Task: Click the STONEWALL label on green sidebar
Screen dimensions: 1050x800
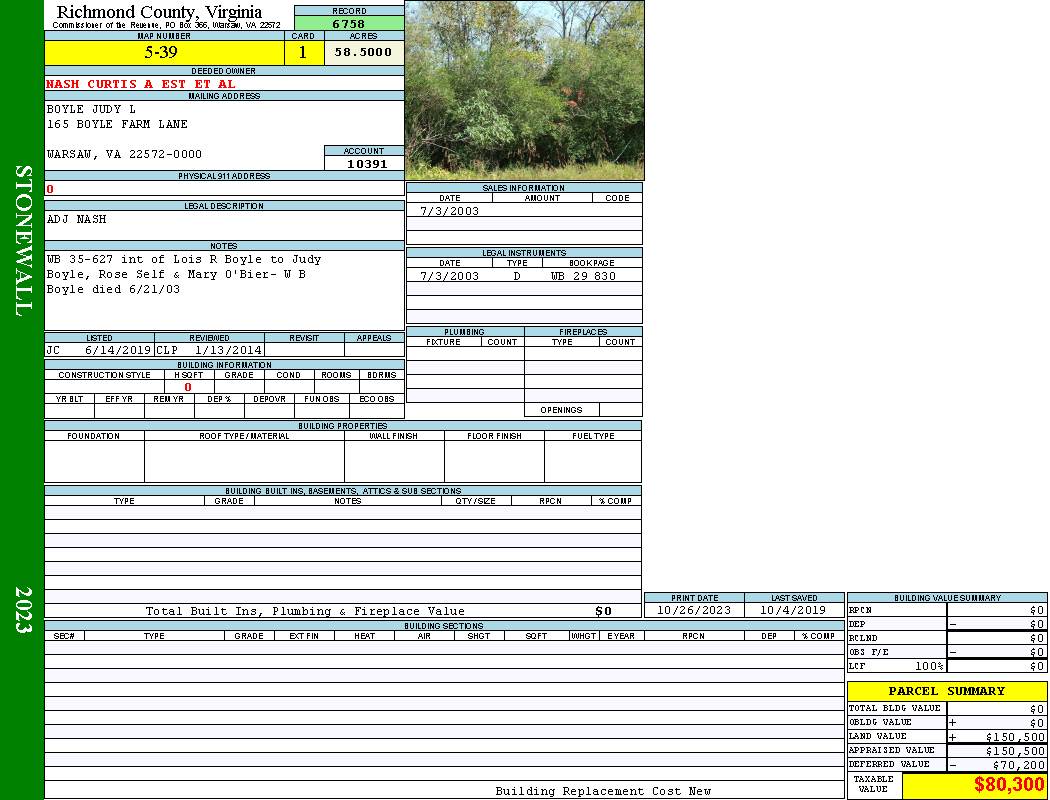Action: pyautogui.click(x=23, y=240)
